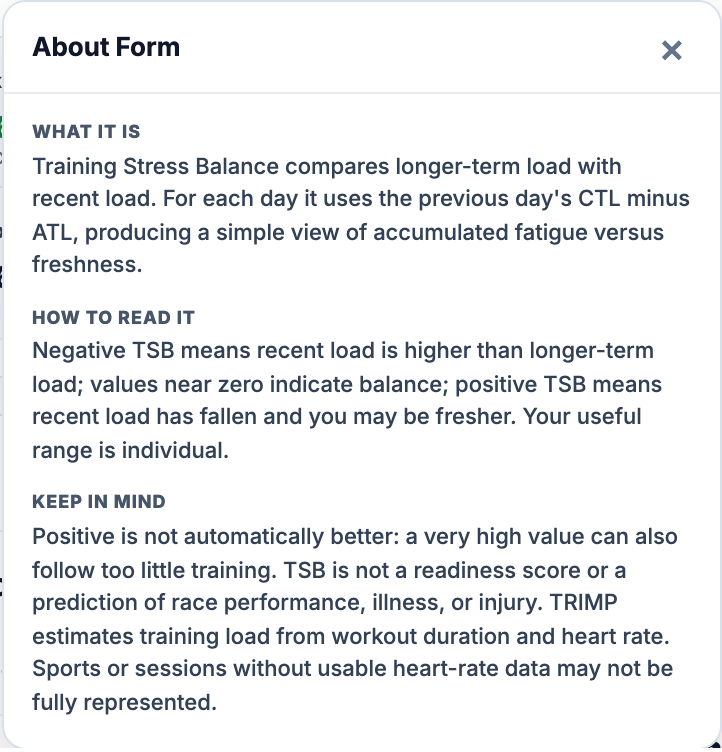Select the HOW TO READ IT heading
Viewport: 722px width, 752px height.
pyautogui.click(x=113, y=317)
